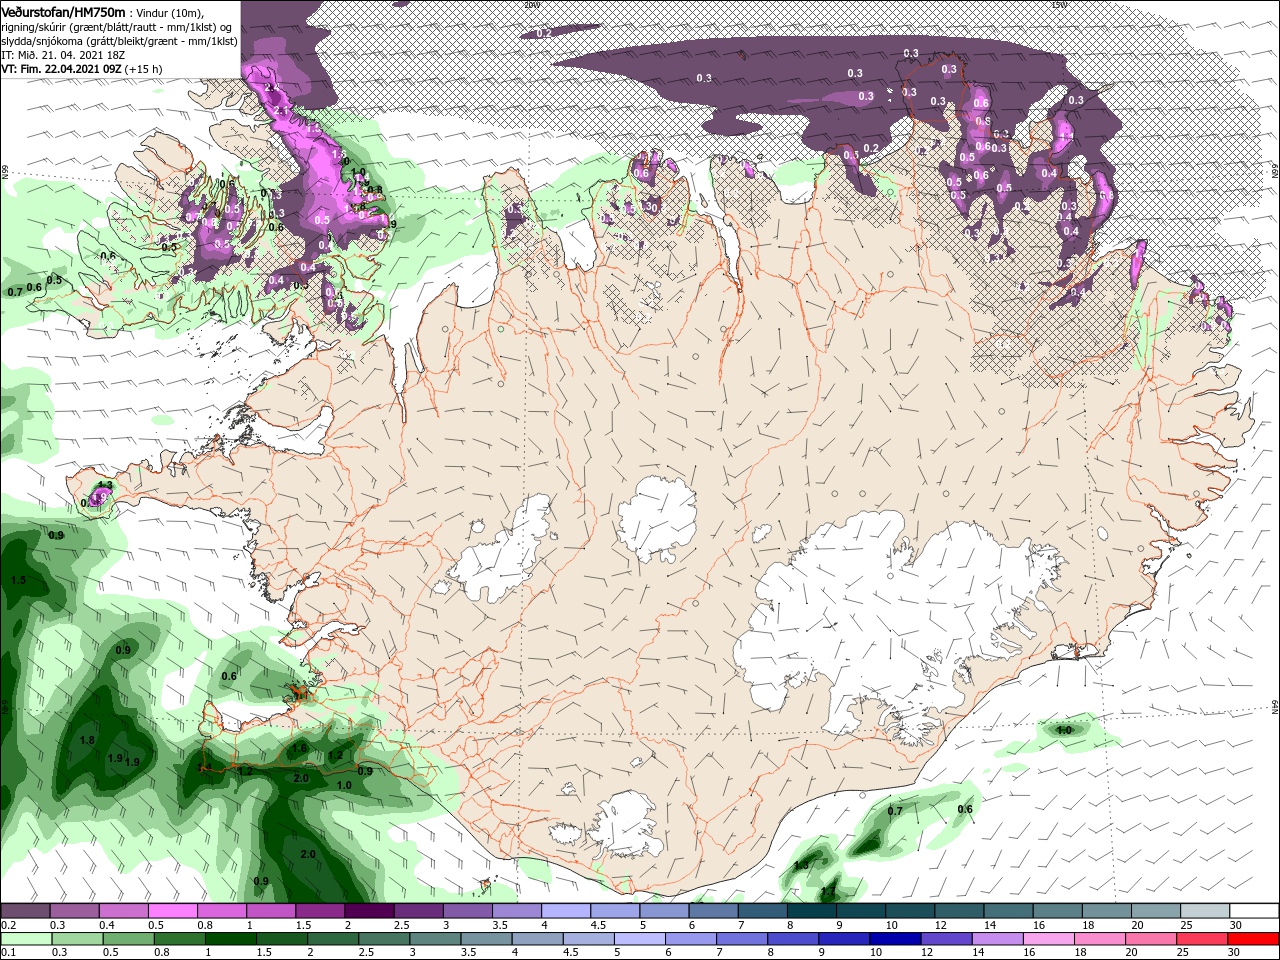Click the '(+15 h)' forecast offset
1280x960 pixels.
click(x=143, y=69)
